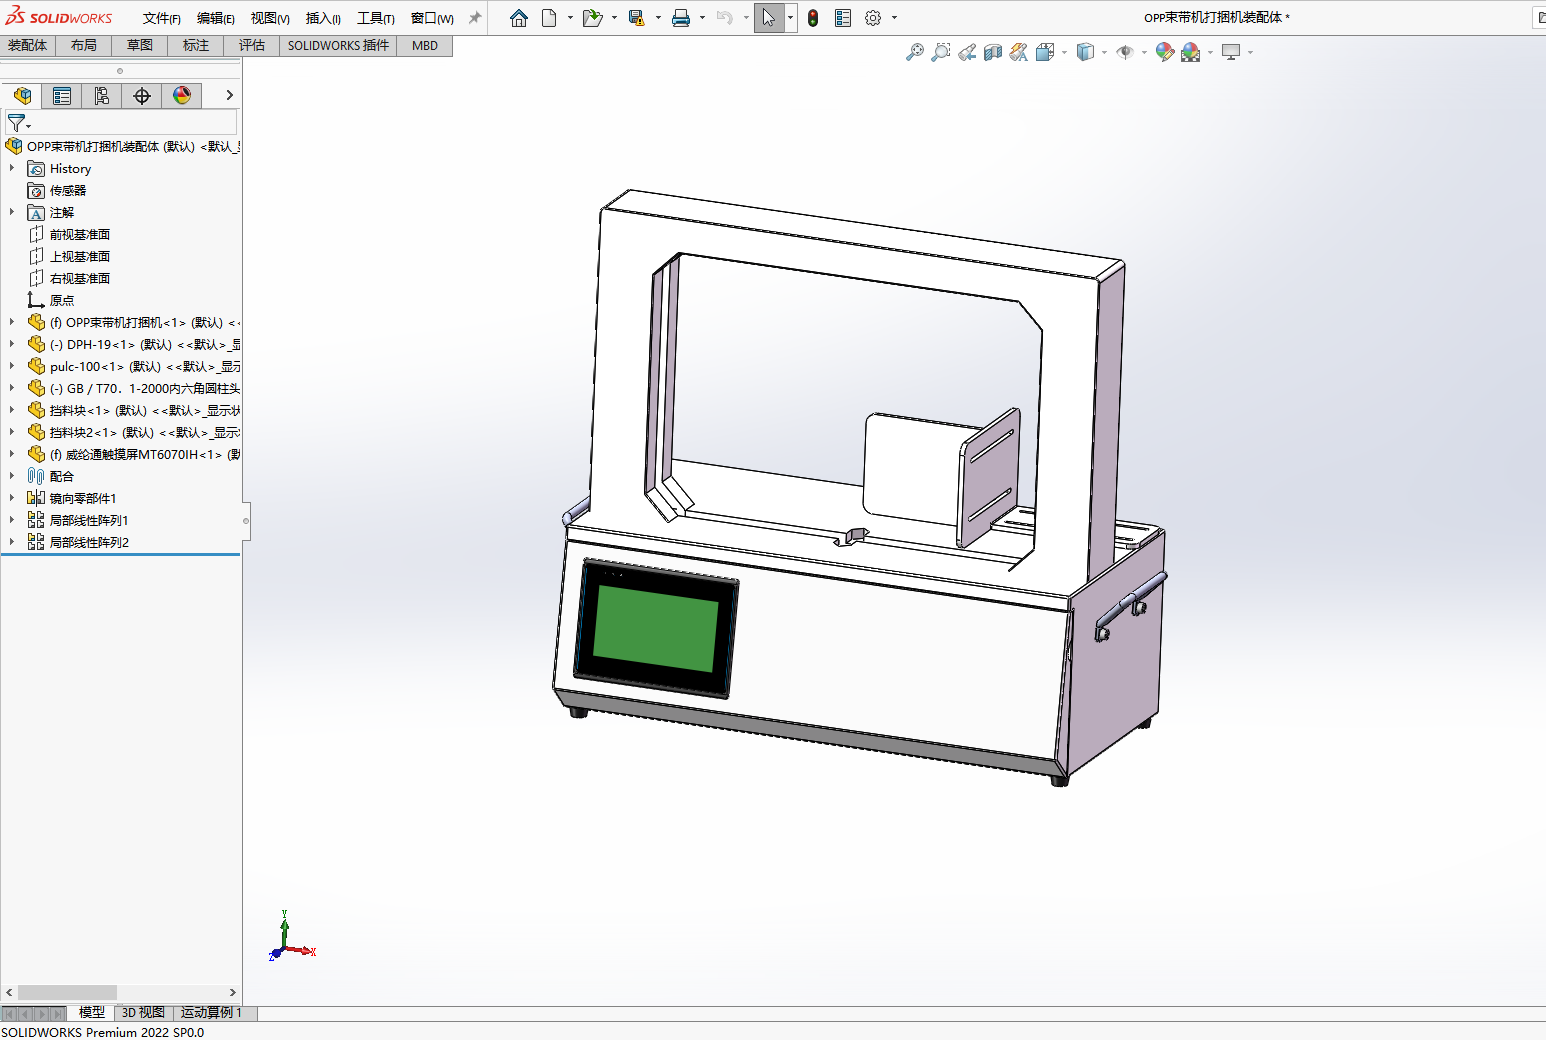Open View Settings monitor icon
This screenshot has height=1040, width=1546.
click(x=1231, y=52)
